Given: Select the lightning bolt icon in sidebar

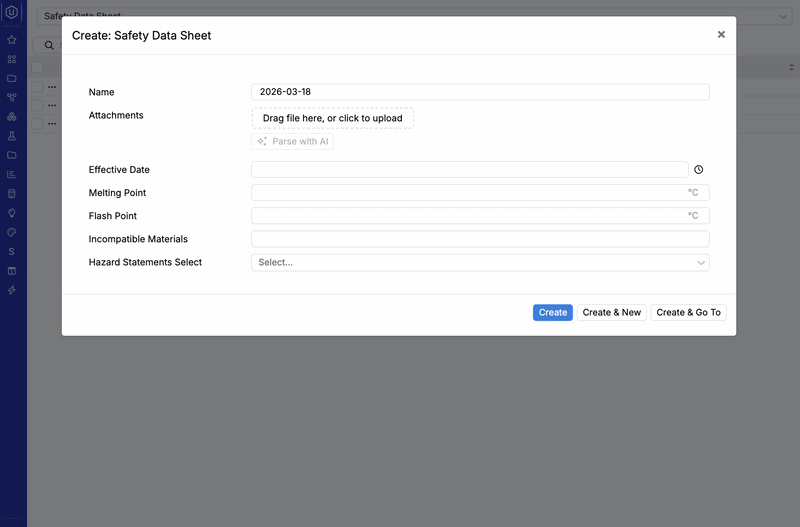Looking at the screenshot, I should click(x=12, y=290).
